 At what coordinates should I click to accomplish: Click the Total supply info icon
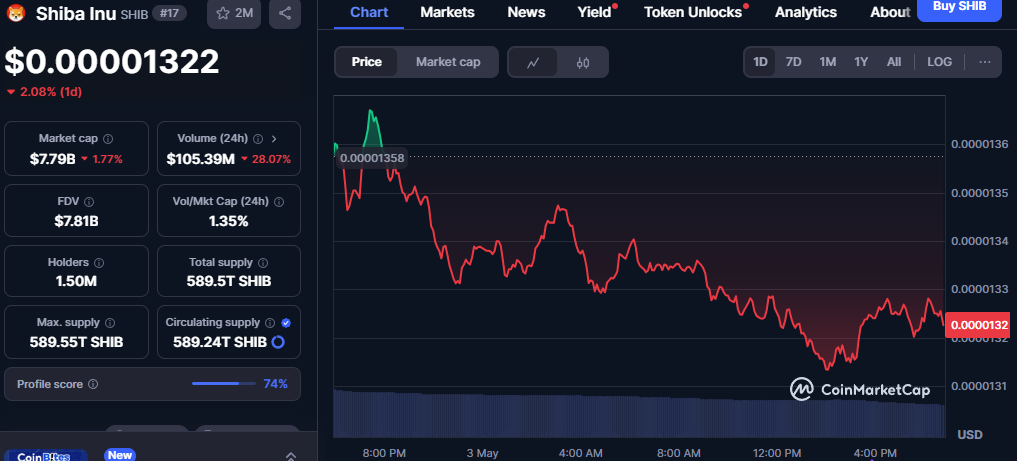point(263,263)
